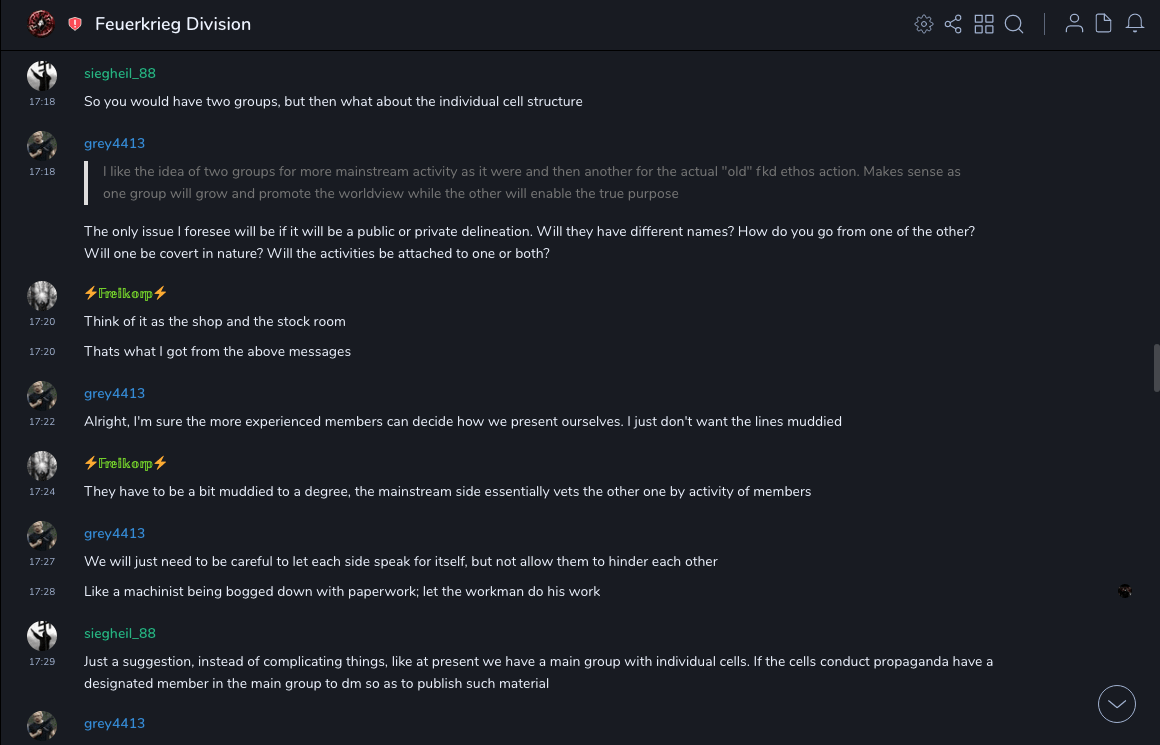Image resolution: width=1160 pixels, height=745 pixels.
Task: Click the search magnifier icon
Action: coord(1014,24)
